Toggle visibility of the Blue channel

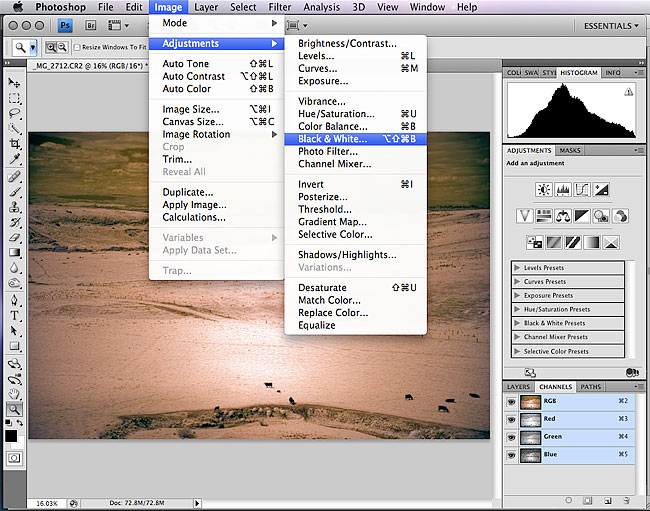coord(512,455)
